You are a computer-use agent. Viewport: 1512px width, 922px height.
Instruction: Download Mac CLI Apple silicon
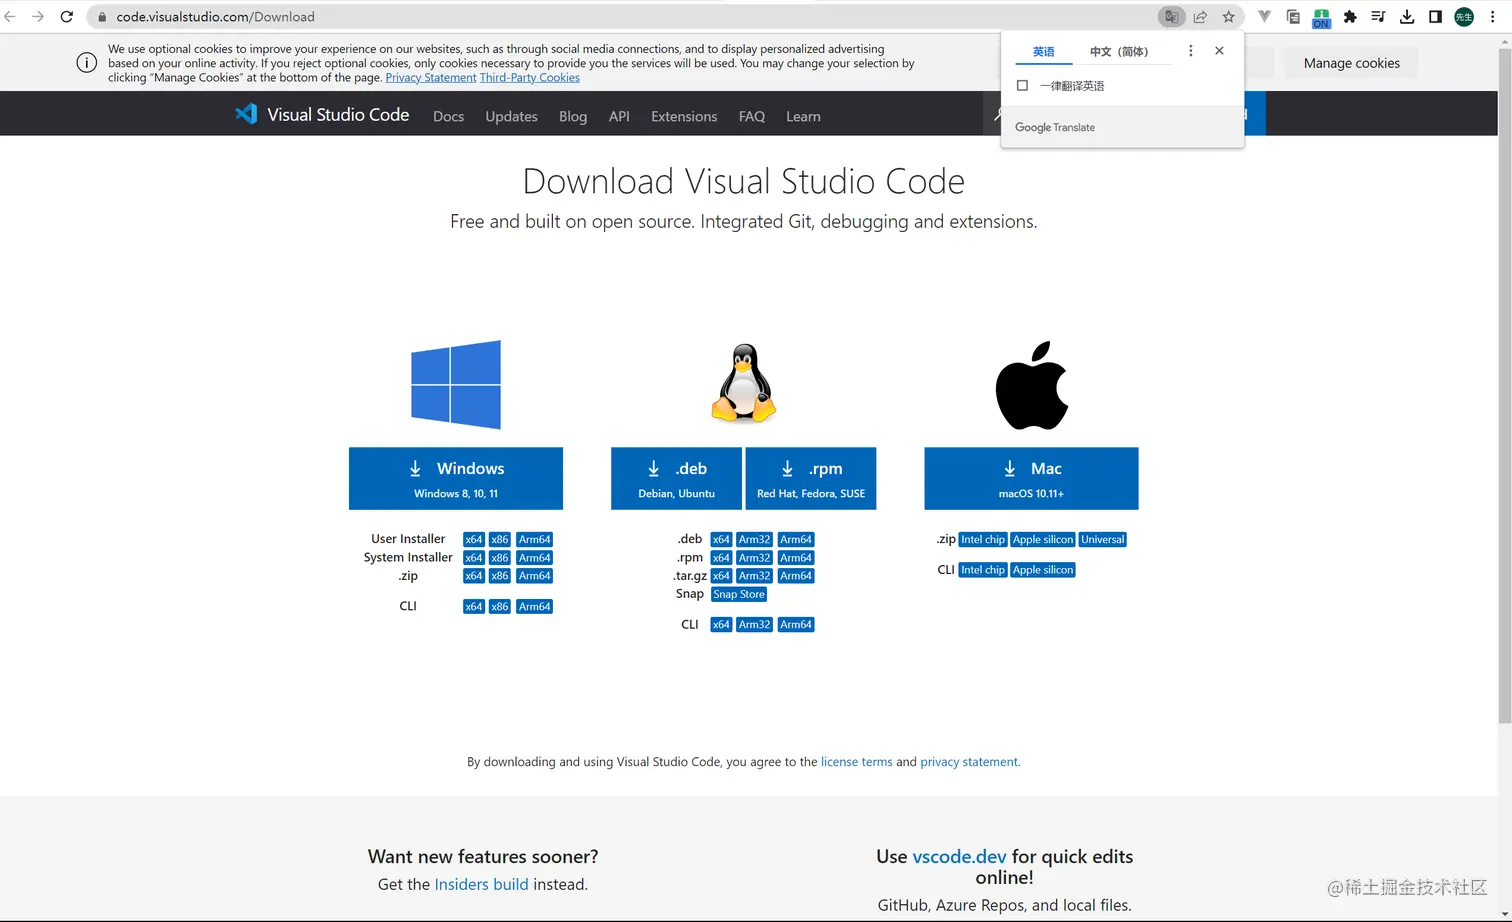(x=1043, y=570)
